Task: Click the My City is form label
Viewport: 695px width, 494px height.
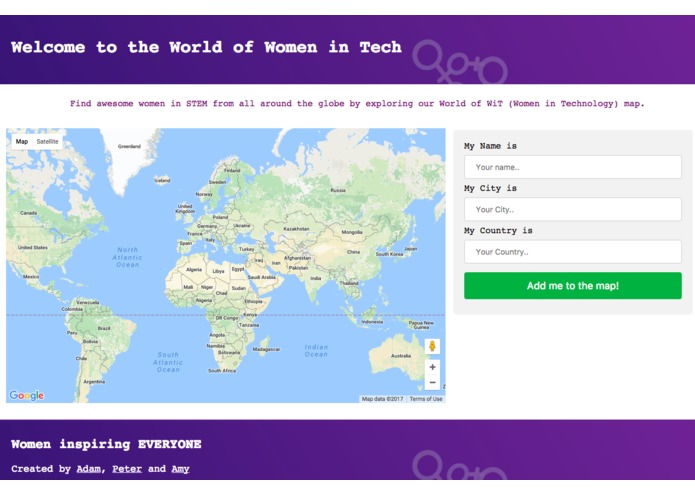Action: point(490,188)
